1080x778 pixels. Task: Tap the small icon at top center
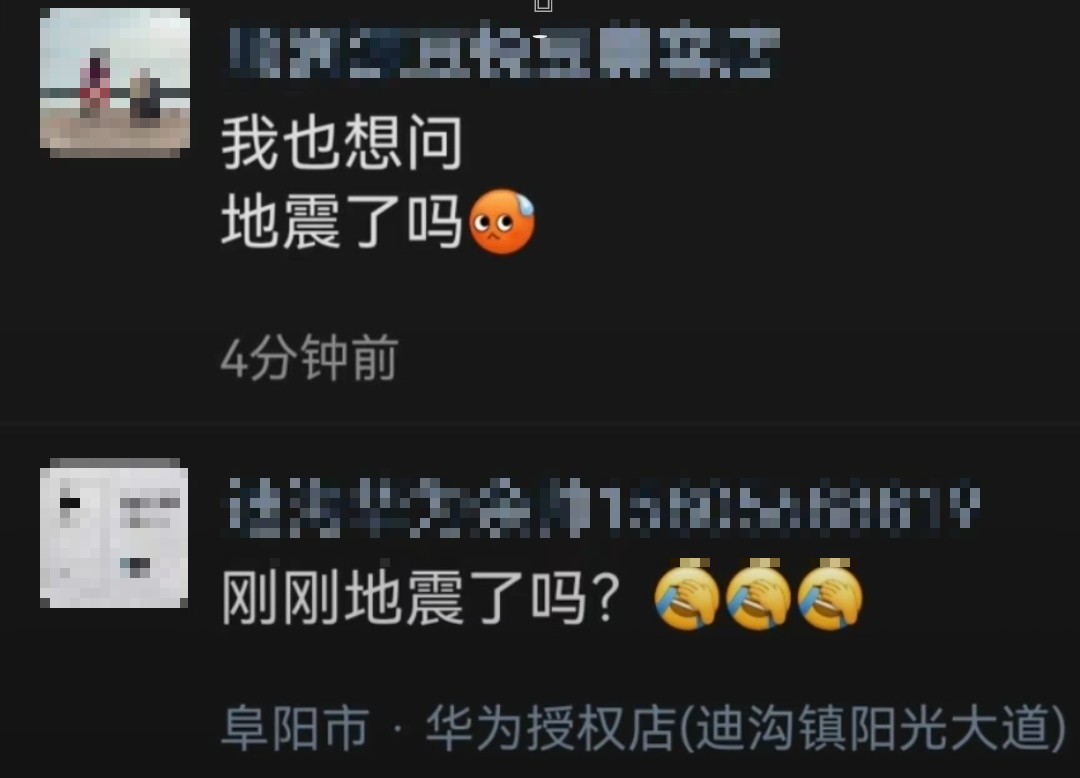point(543,6)
